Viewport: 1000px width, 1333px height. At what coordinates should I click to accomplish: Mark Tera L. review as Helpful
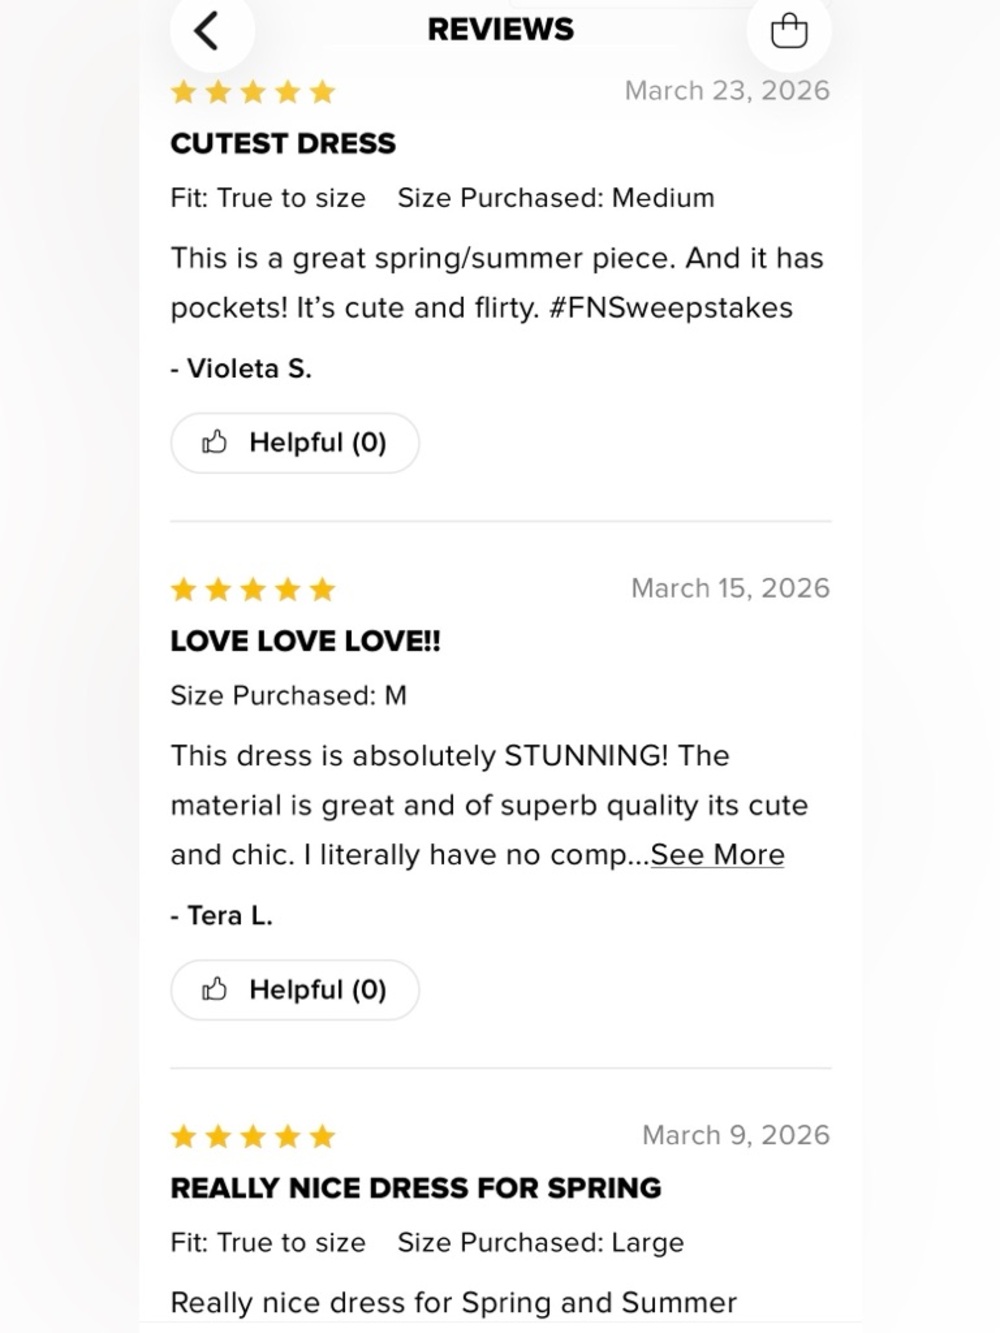[x=295, y=989]
